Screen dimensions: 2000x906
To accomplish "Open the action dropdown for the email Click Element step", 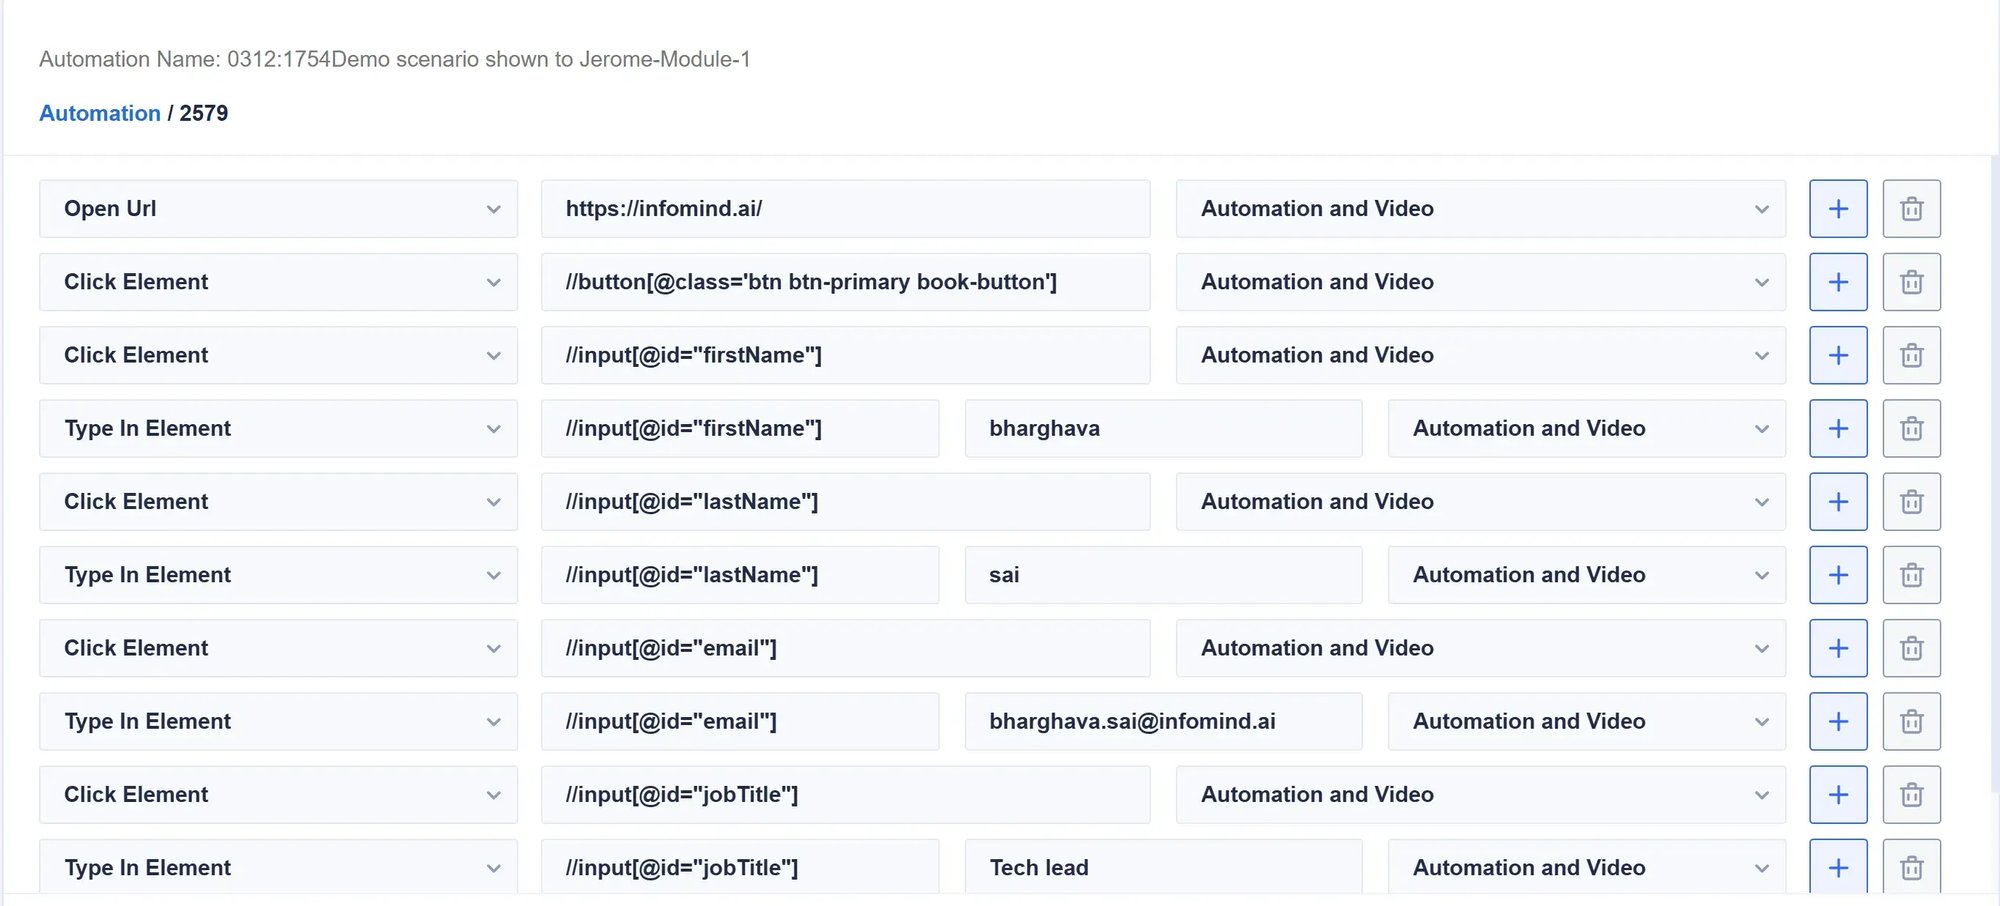I will (x=277, y=648).
